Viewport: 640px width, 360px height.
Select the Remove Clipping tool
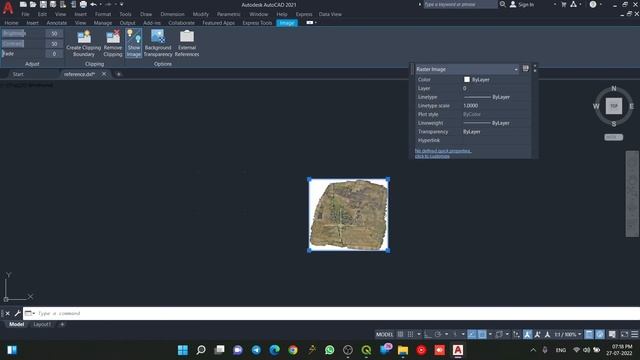pyautogui.click(x=113, y=43)
